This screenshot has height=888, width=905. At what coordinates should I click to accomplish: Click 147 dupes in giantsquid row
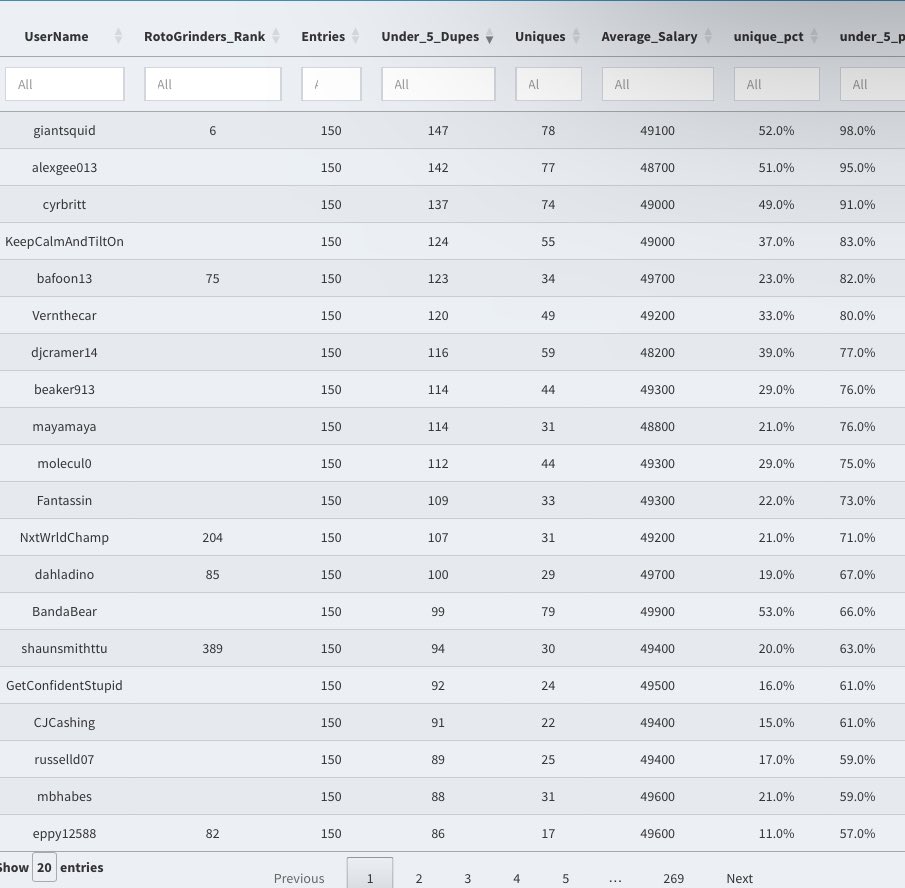tap(438, 130)
